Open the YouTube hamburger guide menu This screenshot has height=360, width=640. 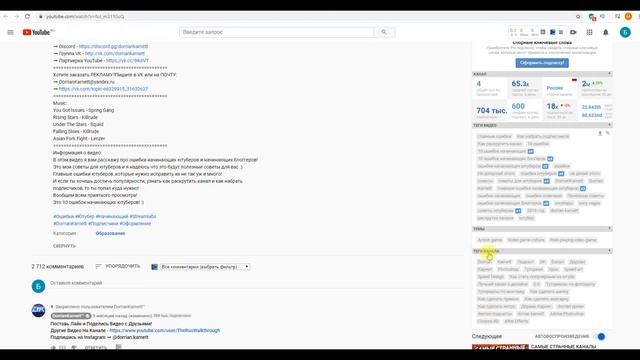click(11, 32)
